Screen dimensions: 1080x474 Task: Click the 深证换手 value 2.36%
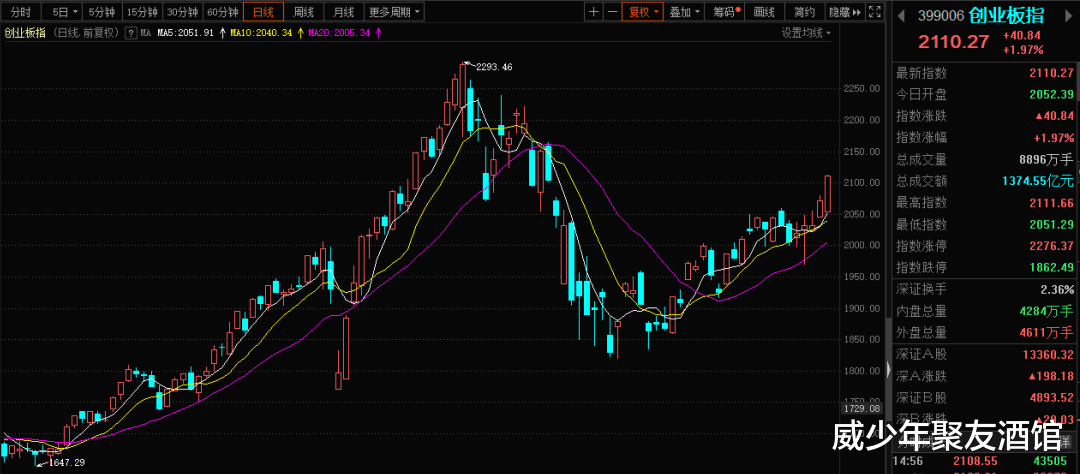[1057, 289]
